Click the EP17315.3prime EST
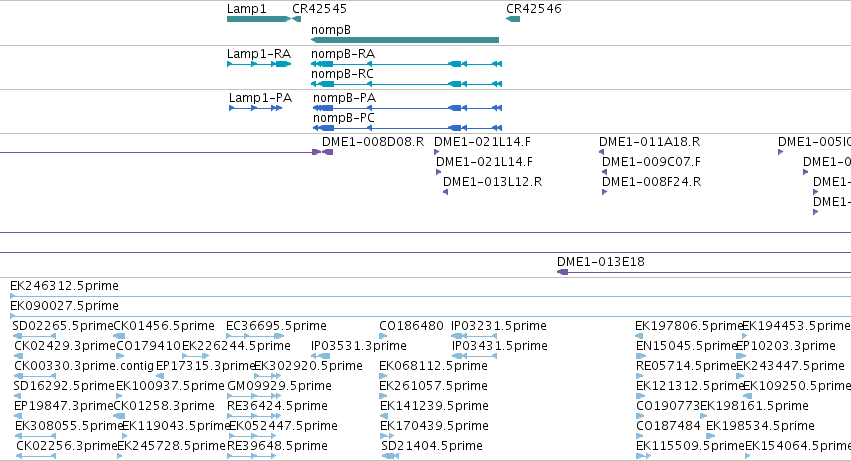This screenshot has height=461, width=851. click(x=160, y=376)
